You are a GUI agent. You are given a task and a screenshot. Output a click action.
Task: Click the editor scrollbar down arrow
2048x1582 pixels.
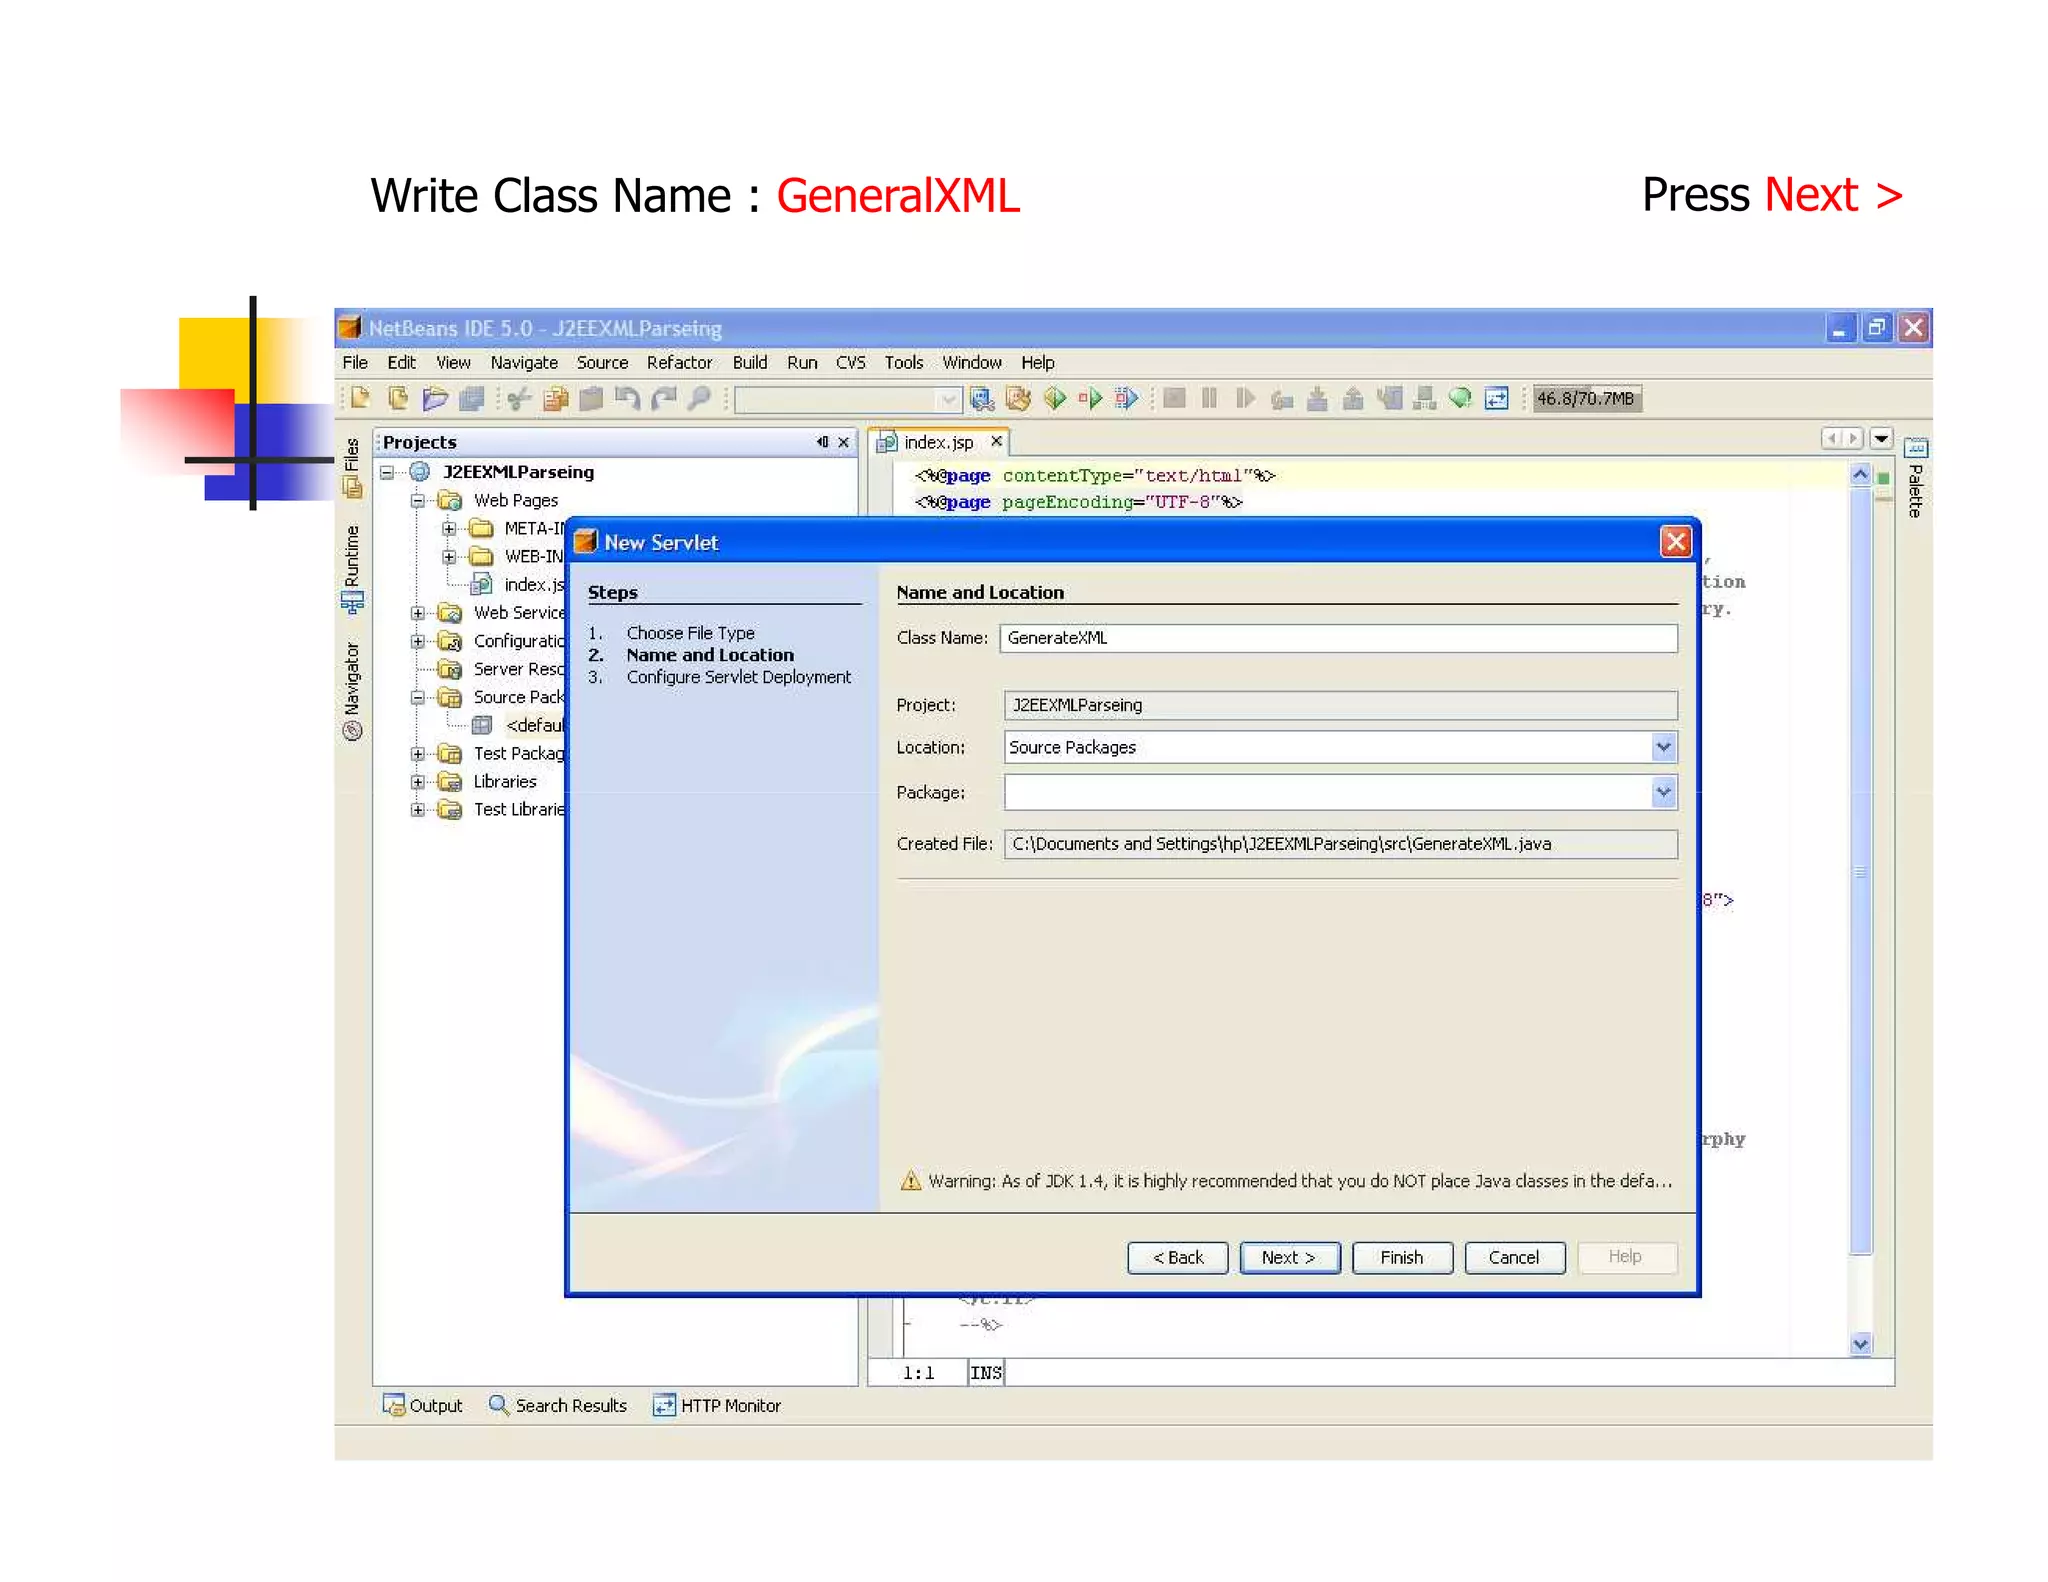(1860, 1344)
